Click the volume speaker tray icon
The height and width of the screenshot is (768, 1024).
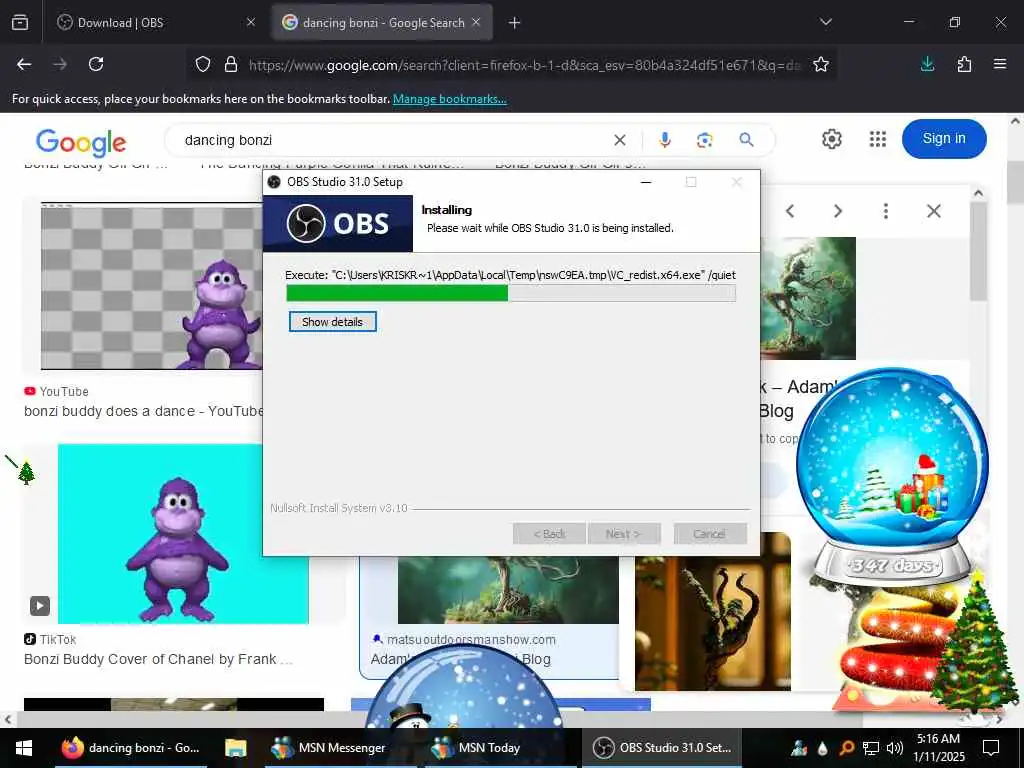point(895,748)
